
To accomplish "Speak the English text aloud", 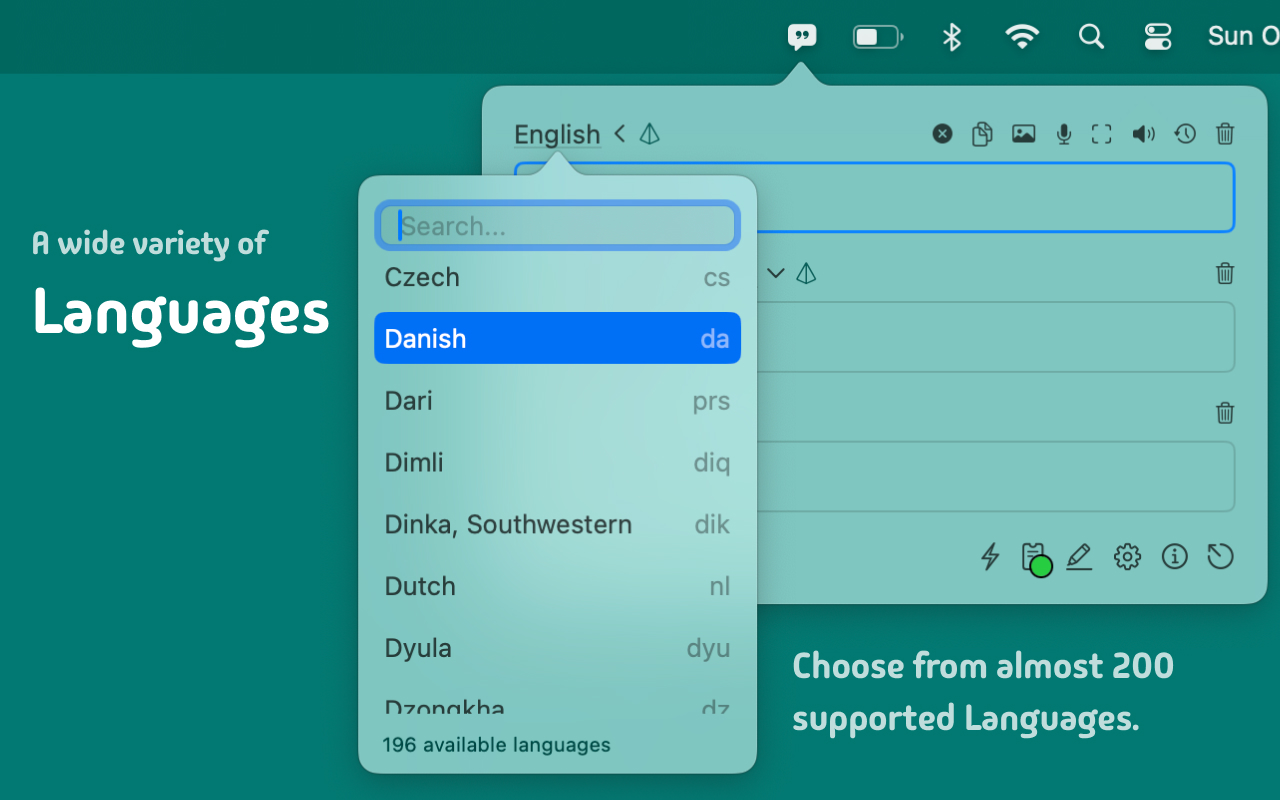I will tap(1143, 134).
